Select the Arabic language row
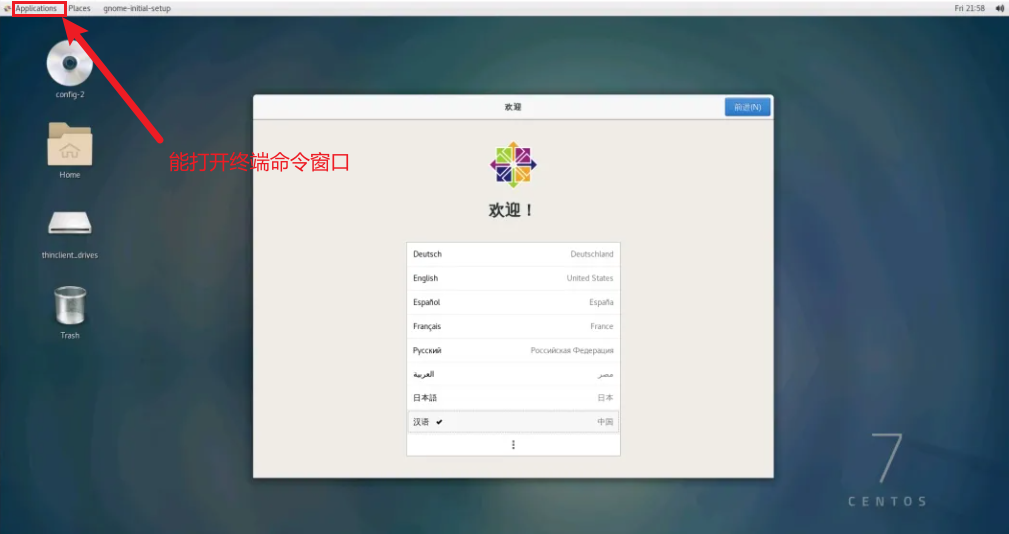The image size is (1009, 534). pyautogui.click(x=513, y=374)
